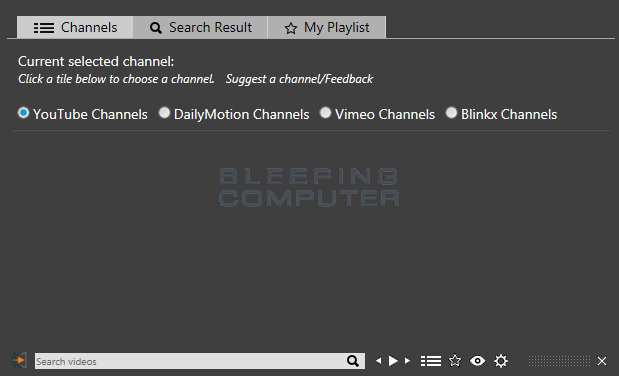Image resolution: width=619 pixels, height=376 pixels.
Task: Click the 'Click a tile below to choose a channel.' text
Action: coord(116,79)
